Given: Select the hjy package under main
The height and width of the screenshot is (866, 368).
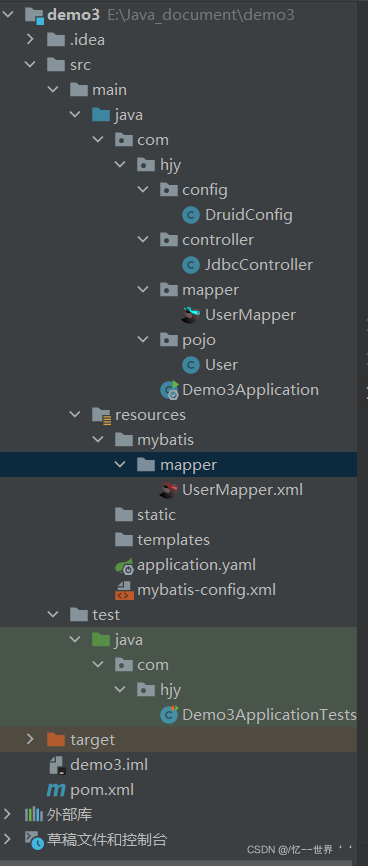Looking at the screenshot, I should coord(170,165).
